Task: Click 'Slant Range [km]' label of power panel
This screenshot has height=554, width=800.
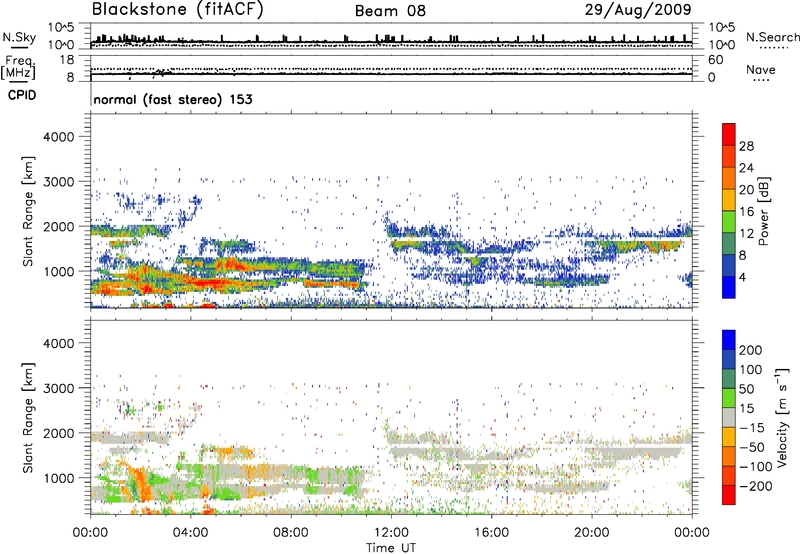Action: 28,211
